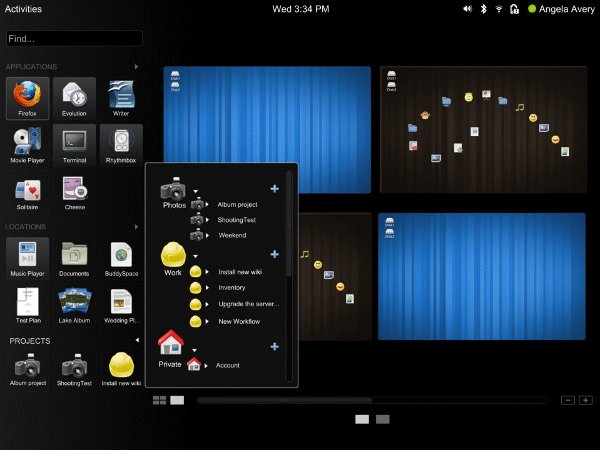Screen dimensions: 600x450
Task: Launch the Cheese webcam app
Action: click(74, 193)
